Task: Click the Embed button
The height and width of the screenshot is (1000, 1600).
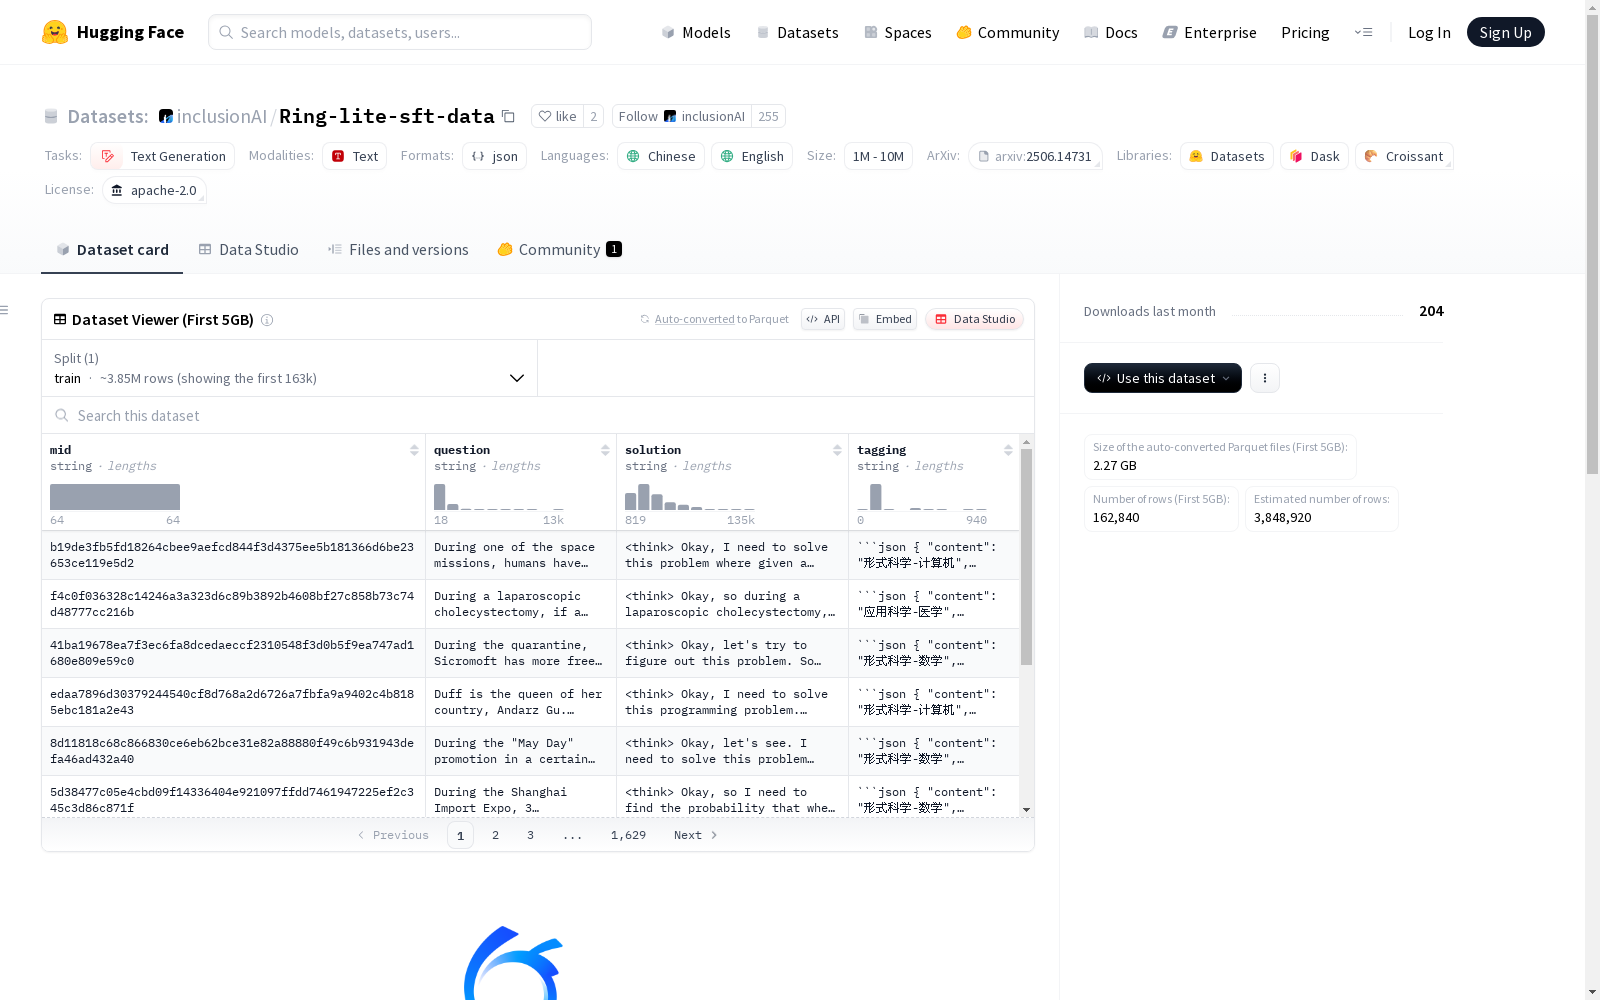Action: [885, 319]
